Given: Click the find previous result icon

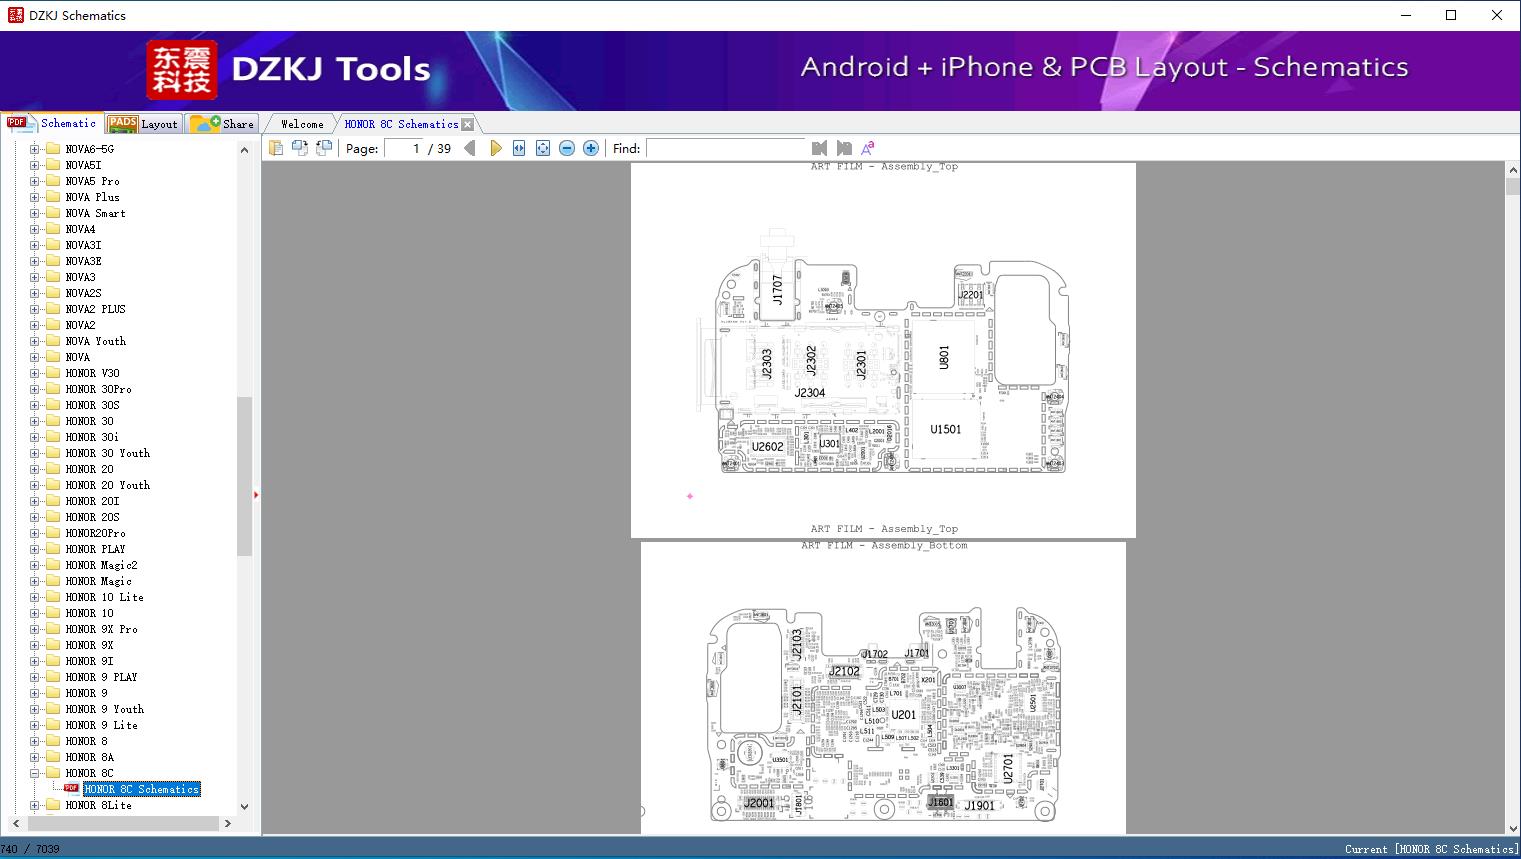Looking at the screenshot, I should (820, 148).
